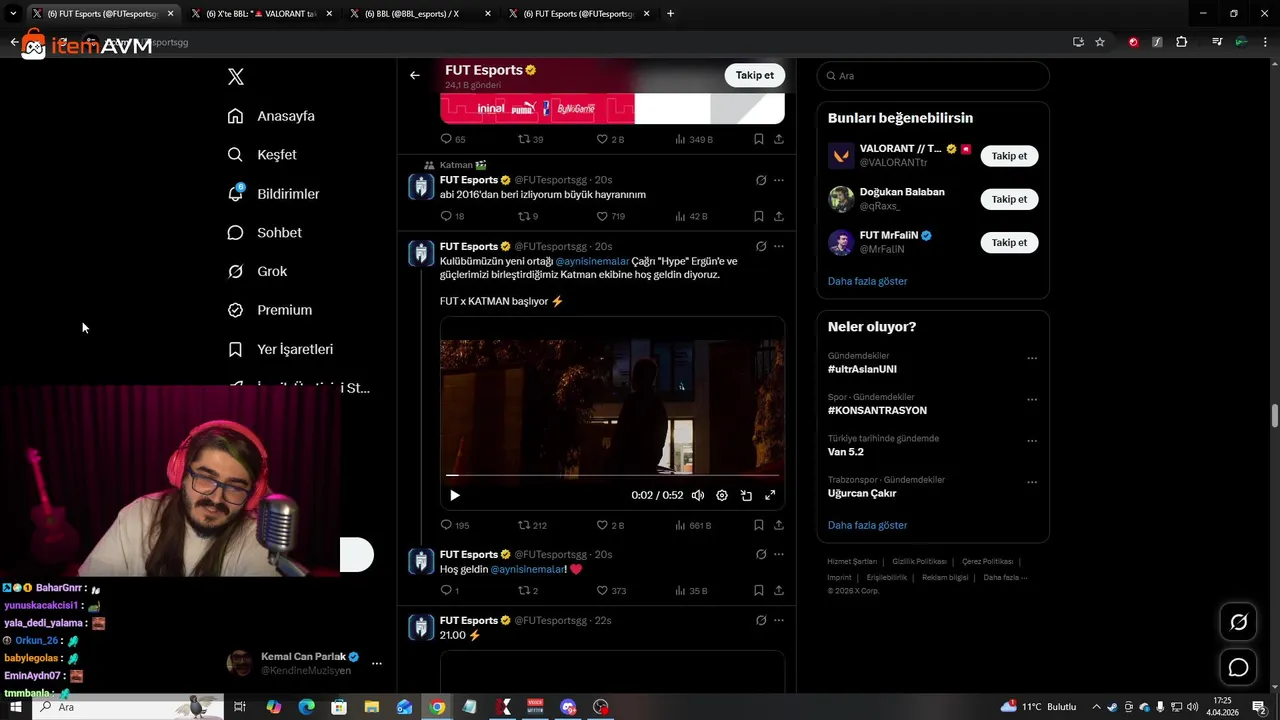1280x720 pixels.
Task: Like the 'abi 2016'dan beri' post
Action: point(610,216)
